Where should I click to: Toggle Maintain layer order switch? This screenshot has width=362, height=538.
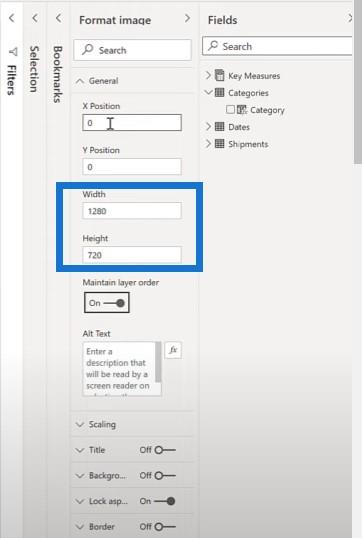coord(107,303)
